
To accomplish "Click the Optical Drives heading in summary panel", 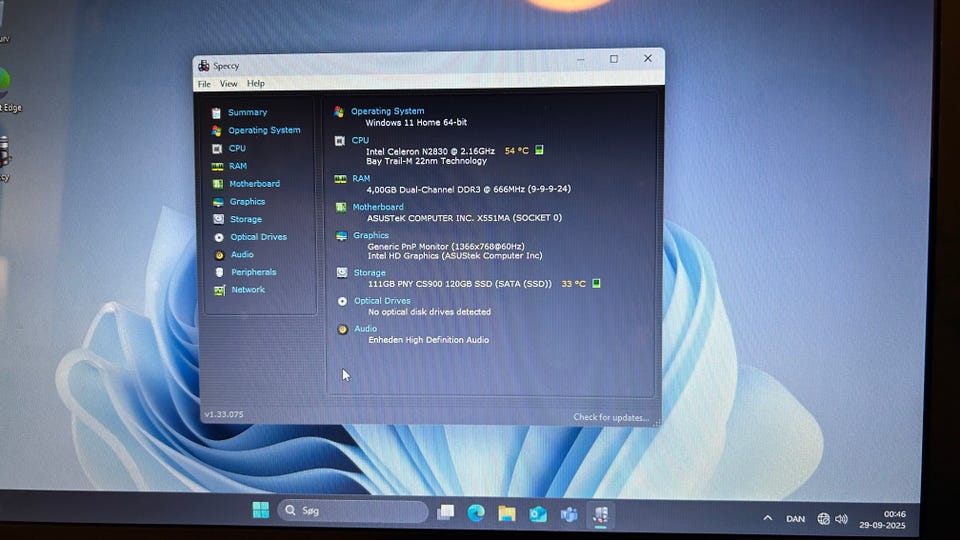I will click(382, 301).
